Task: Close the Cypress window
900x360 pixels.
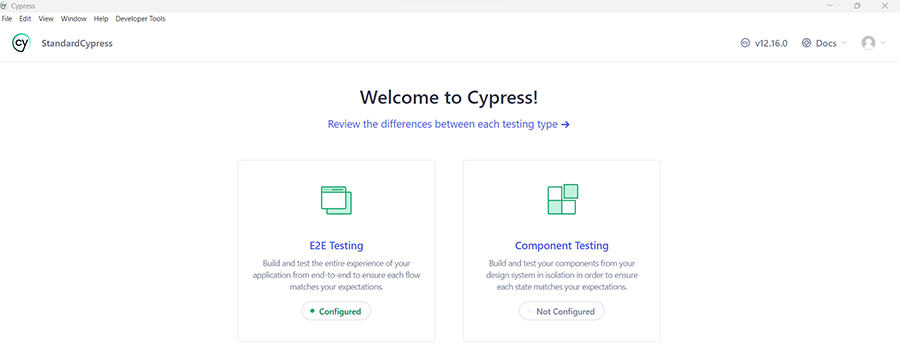Action: [x=884, y=6]
